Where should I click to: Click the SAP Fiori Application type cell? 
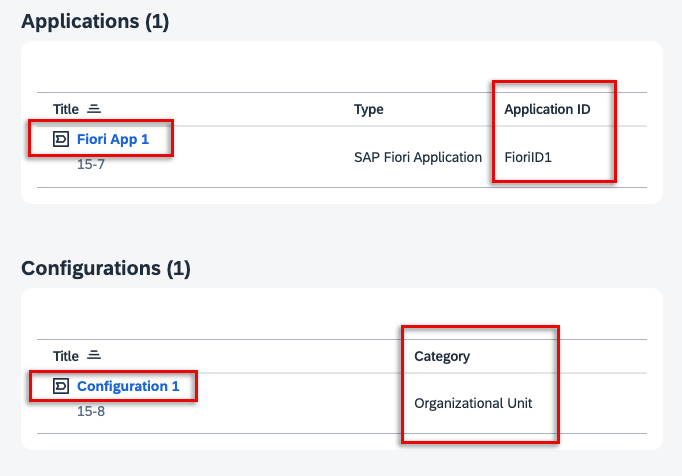click(x=418, y=157)
